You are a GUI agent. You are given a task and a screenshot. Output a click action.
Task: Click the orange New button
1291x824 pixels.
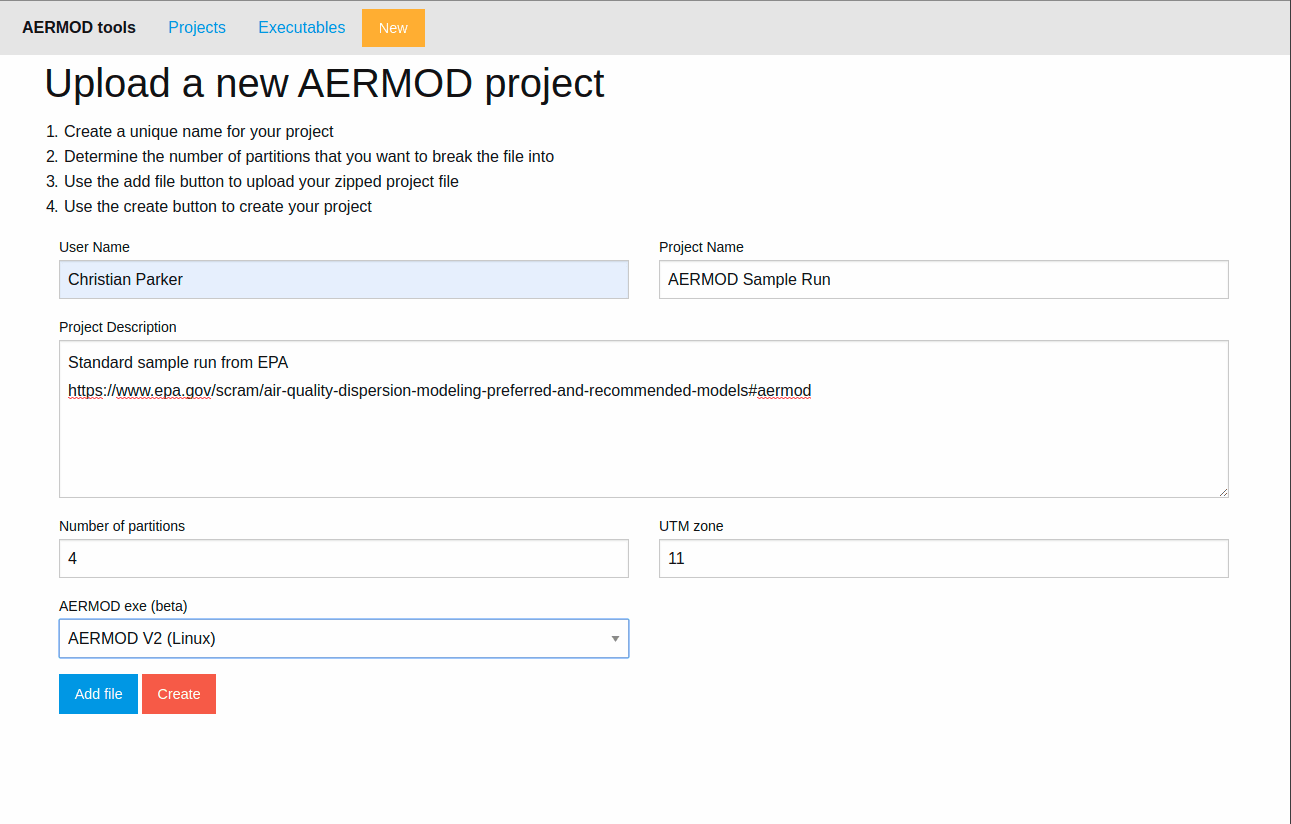[393, 28]
